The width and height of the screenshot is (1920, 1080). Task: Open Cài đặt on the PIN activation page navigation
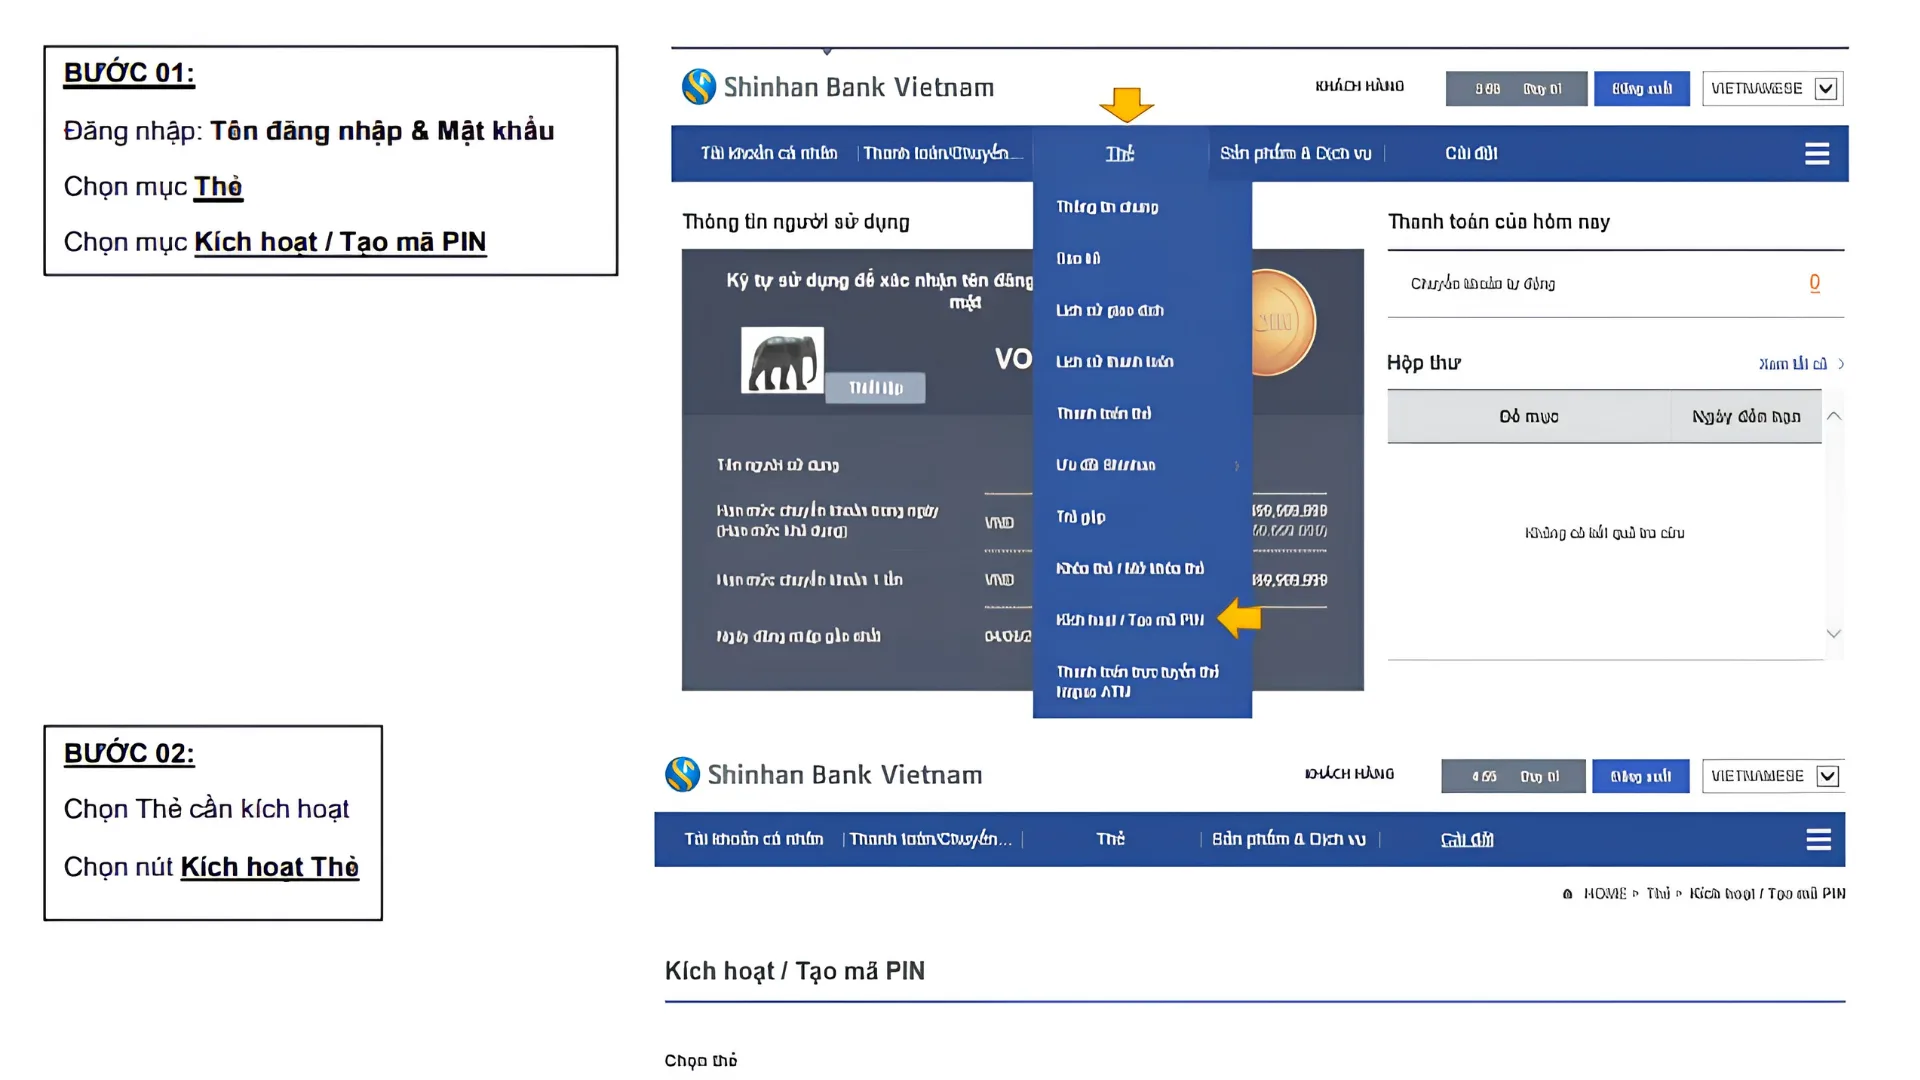[1467, 839]
